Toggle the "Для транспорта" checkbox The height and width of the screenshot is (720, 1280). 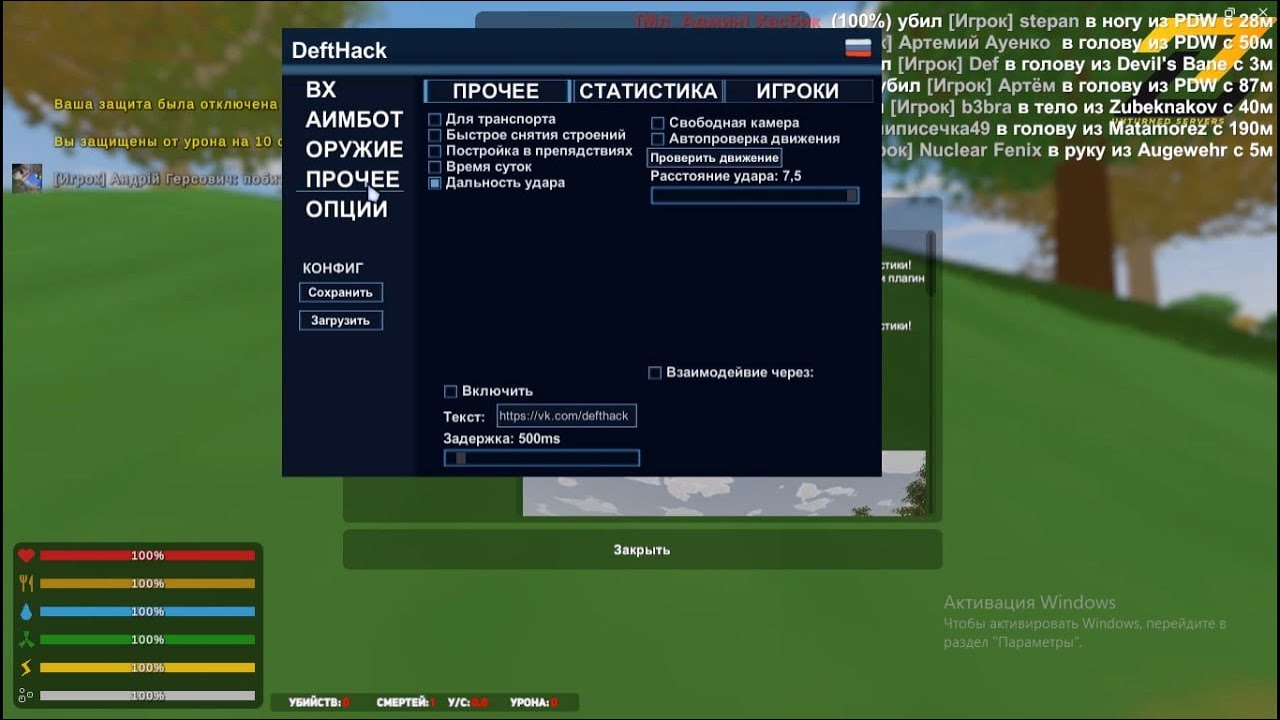[x=435, y=119]
